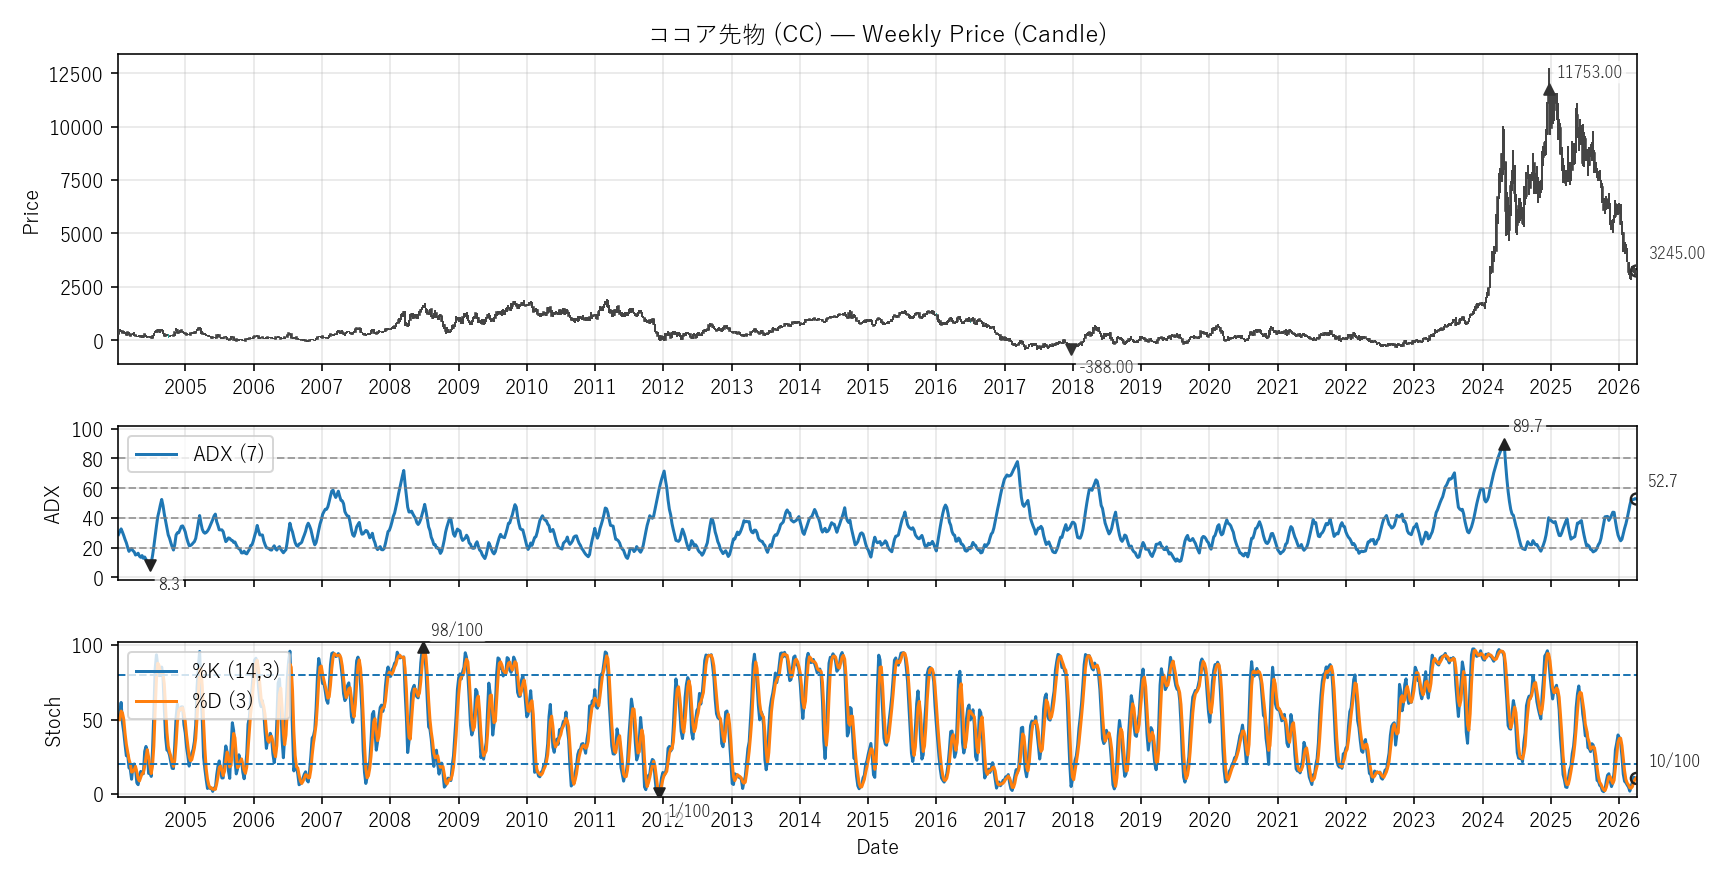Click the 3245.00 last price label
The height and width of the screenshot is (878, 1728).
[x=1676, y=253]
